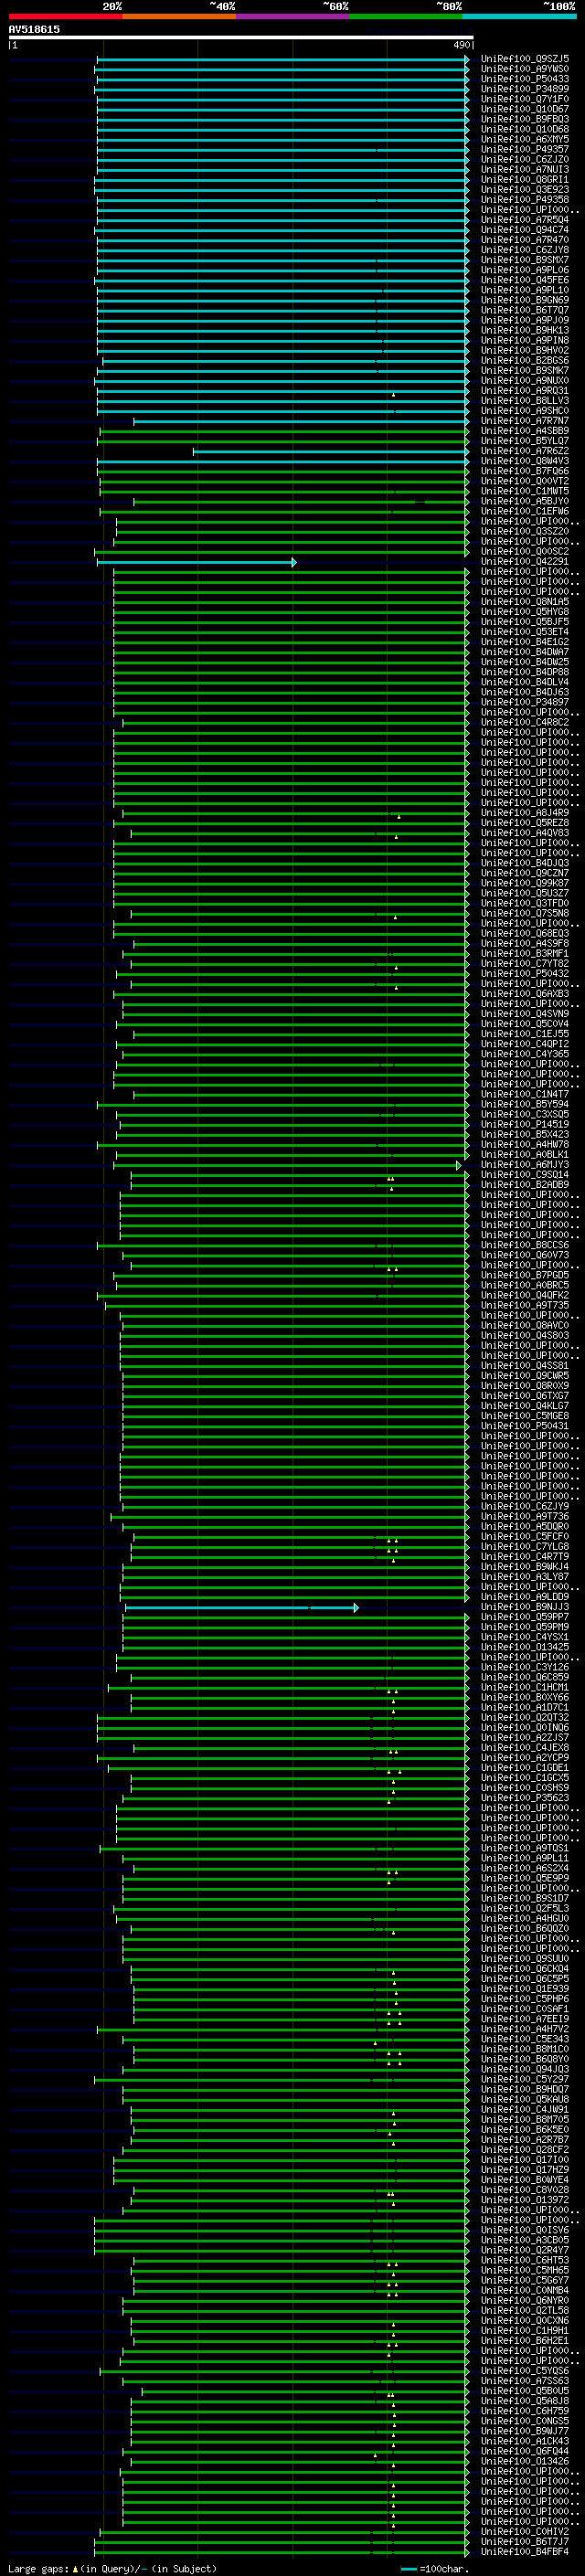Select hit UniRef100_P34899

click(x=525, y=90)
